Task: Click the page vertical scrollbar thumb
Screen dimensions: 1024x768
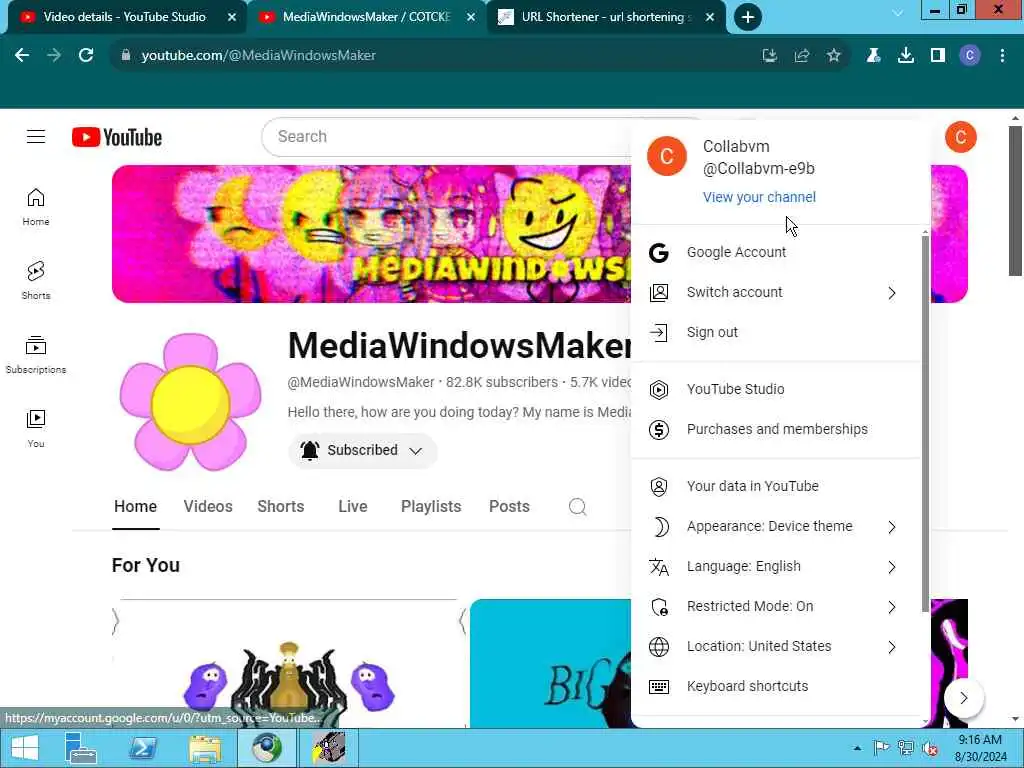Action: coord(1015,199)
